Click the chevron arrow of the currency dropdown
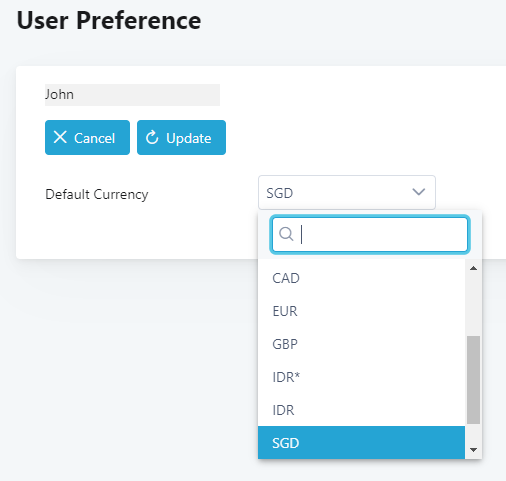Image resolution: width=506 pixels, height=481 pixels. pyautogui.click(x=419, y=192)
